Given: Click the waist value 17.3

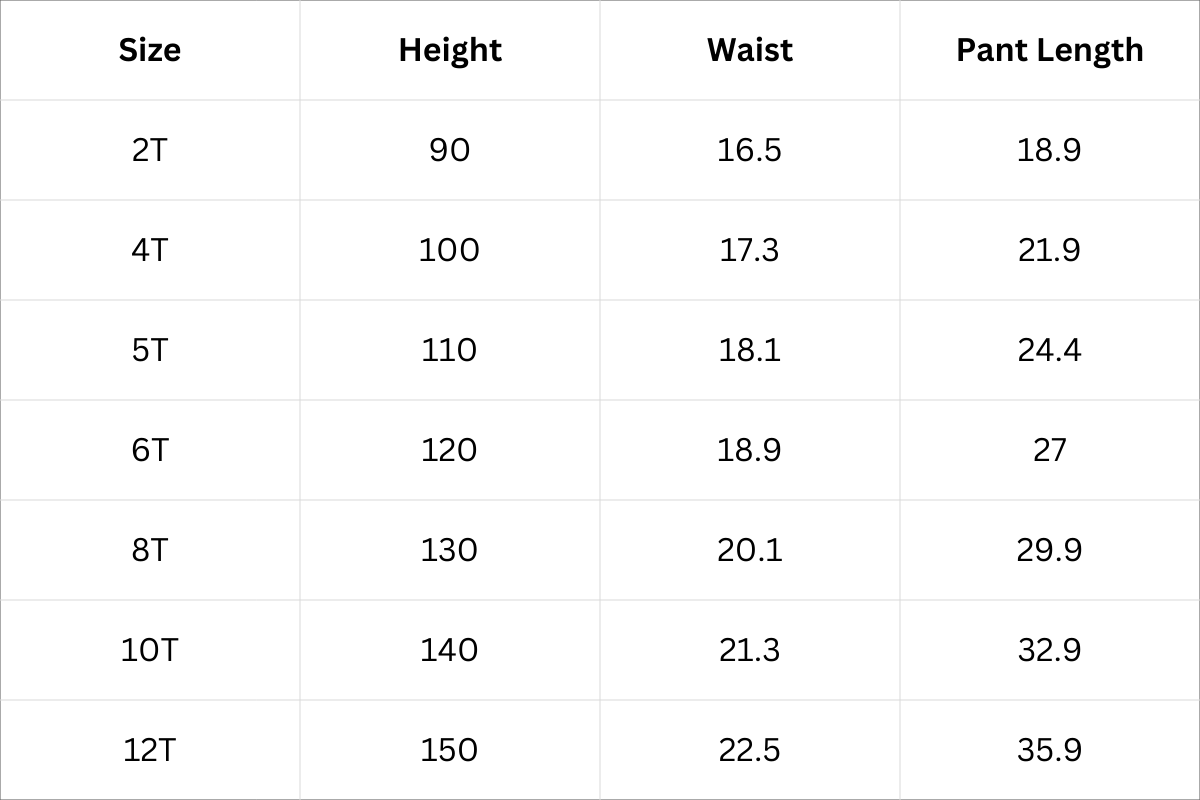Looking at the screenshot, I should click(750, 250).
